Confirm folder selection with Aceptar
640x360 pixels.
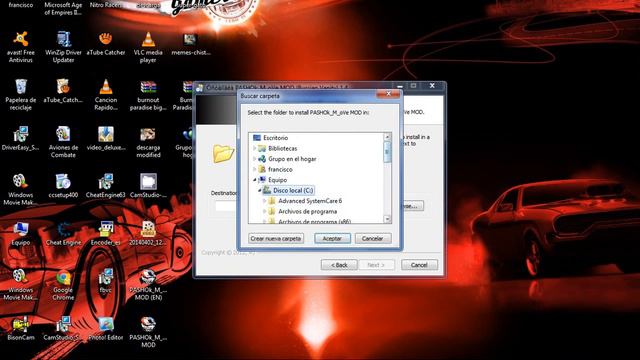[x=332, y=238]
